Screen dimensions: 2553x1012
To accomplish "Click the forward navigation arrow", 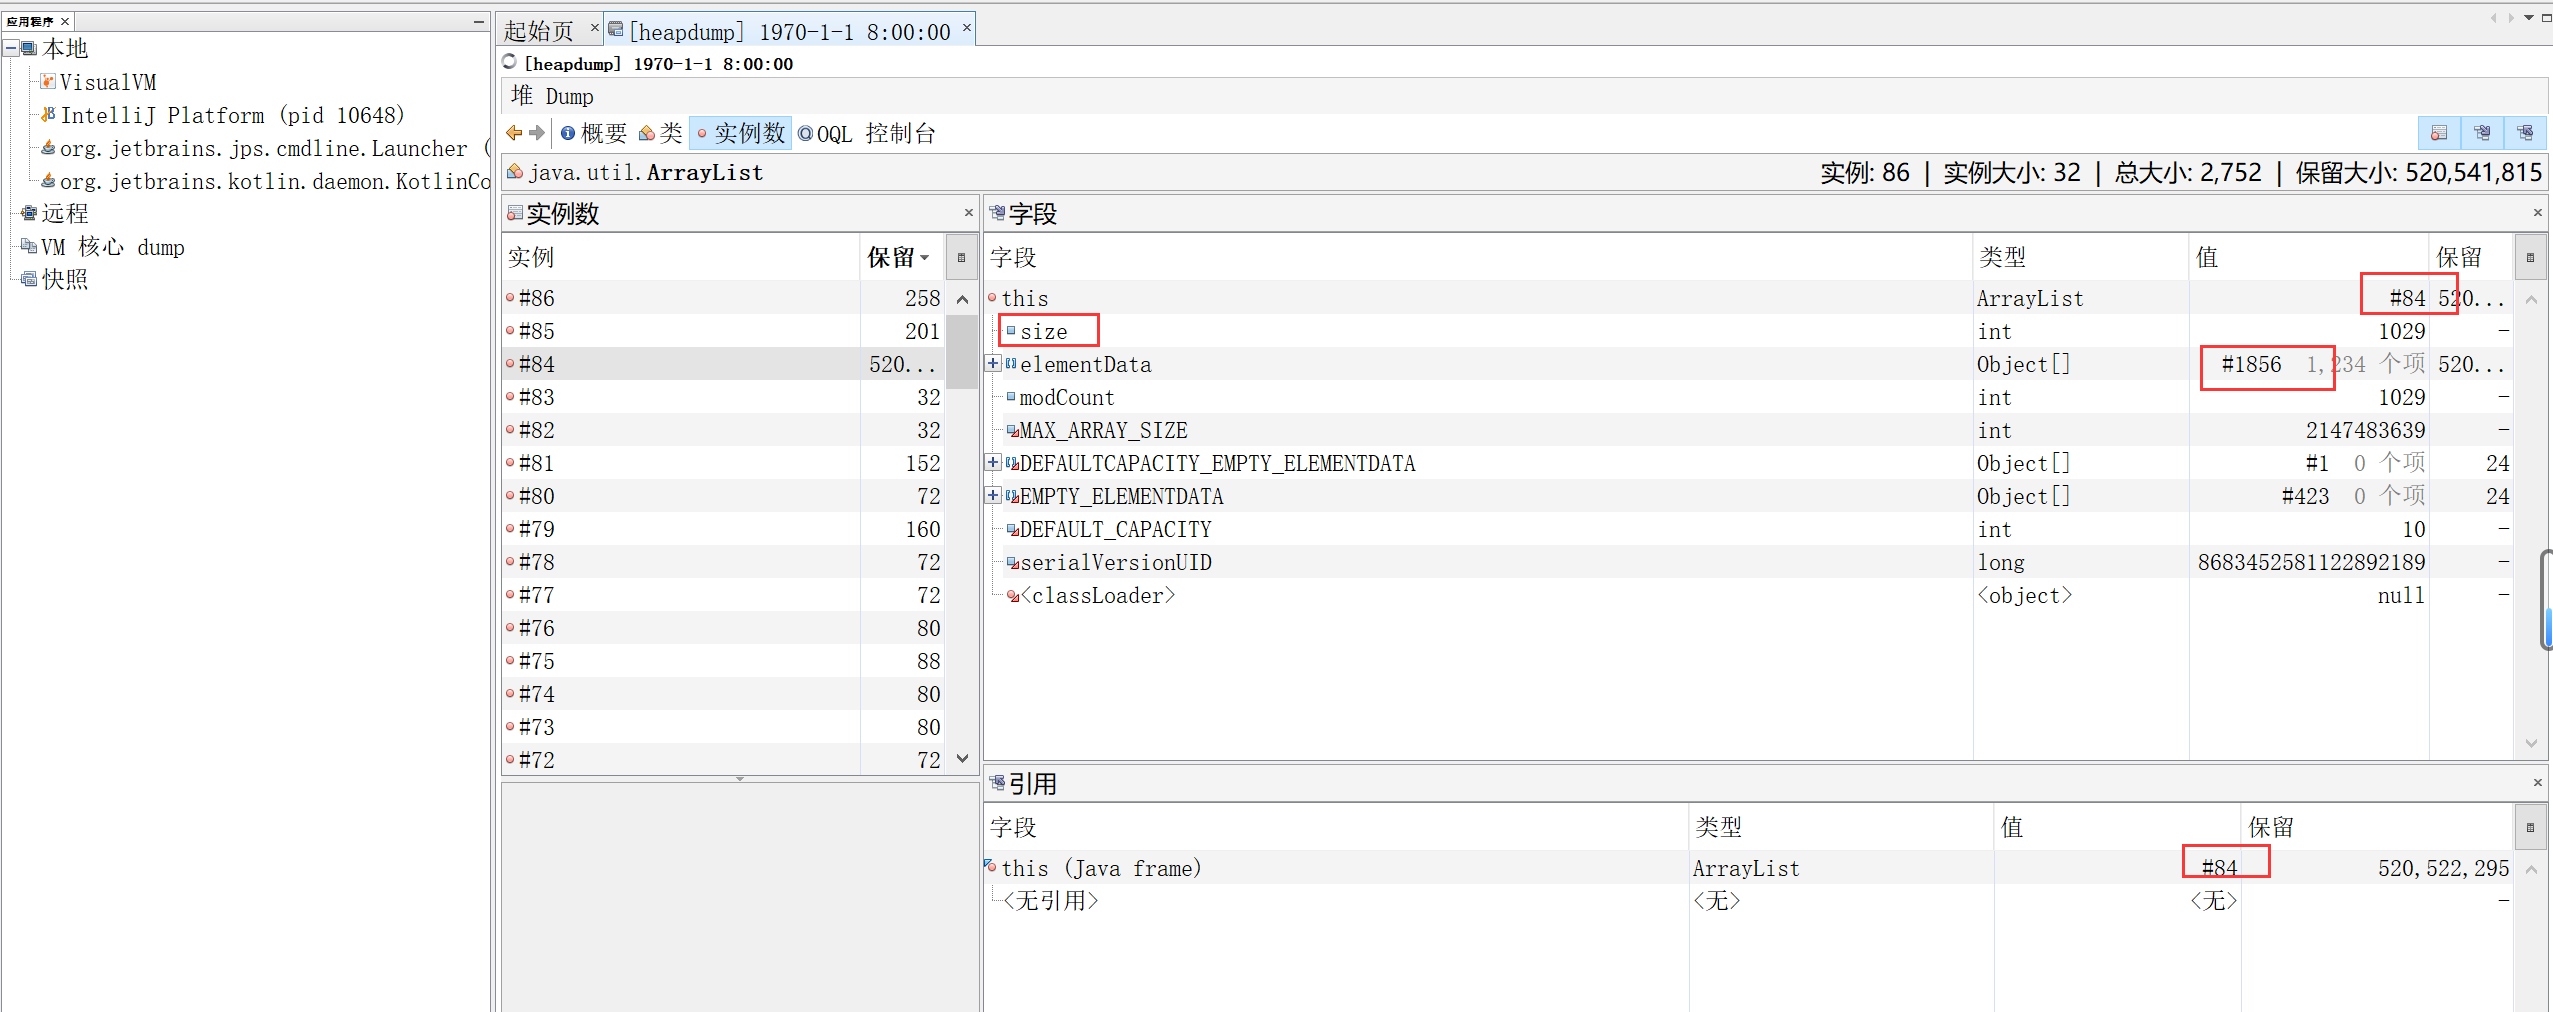I will [537, 133].
